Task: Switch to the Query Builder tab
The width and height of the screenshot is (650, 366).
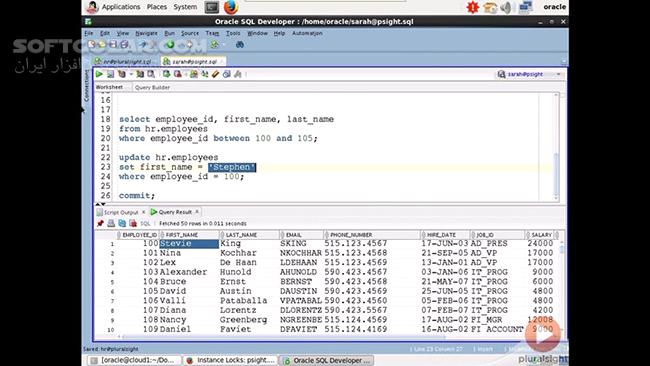Action: point(152,87)
